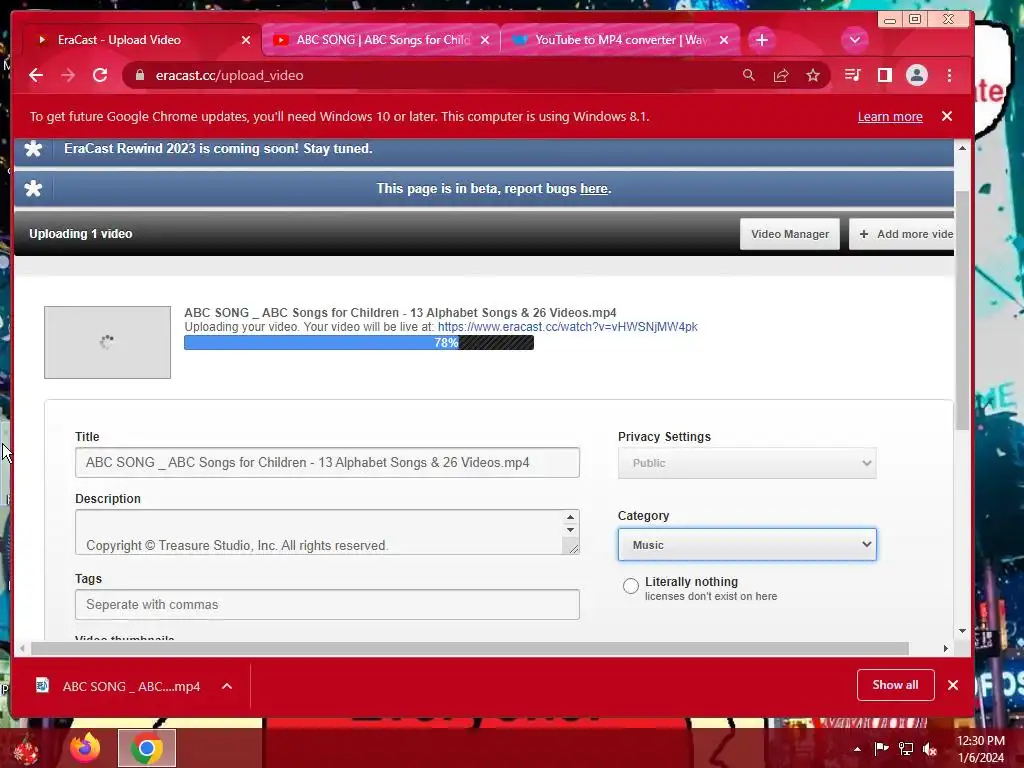Screen dimensions: 1024x768
Task: Go back using browser back arrow
Action: point(36,75)
